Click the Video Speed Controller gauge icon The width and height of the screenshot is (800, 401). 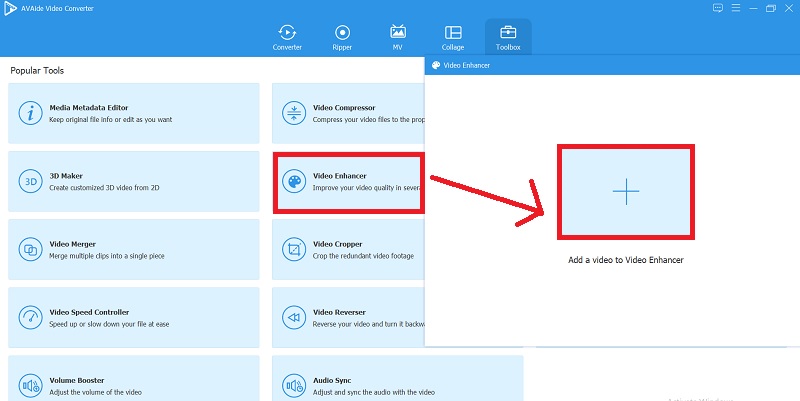31,318
